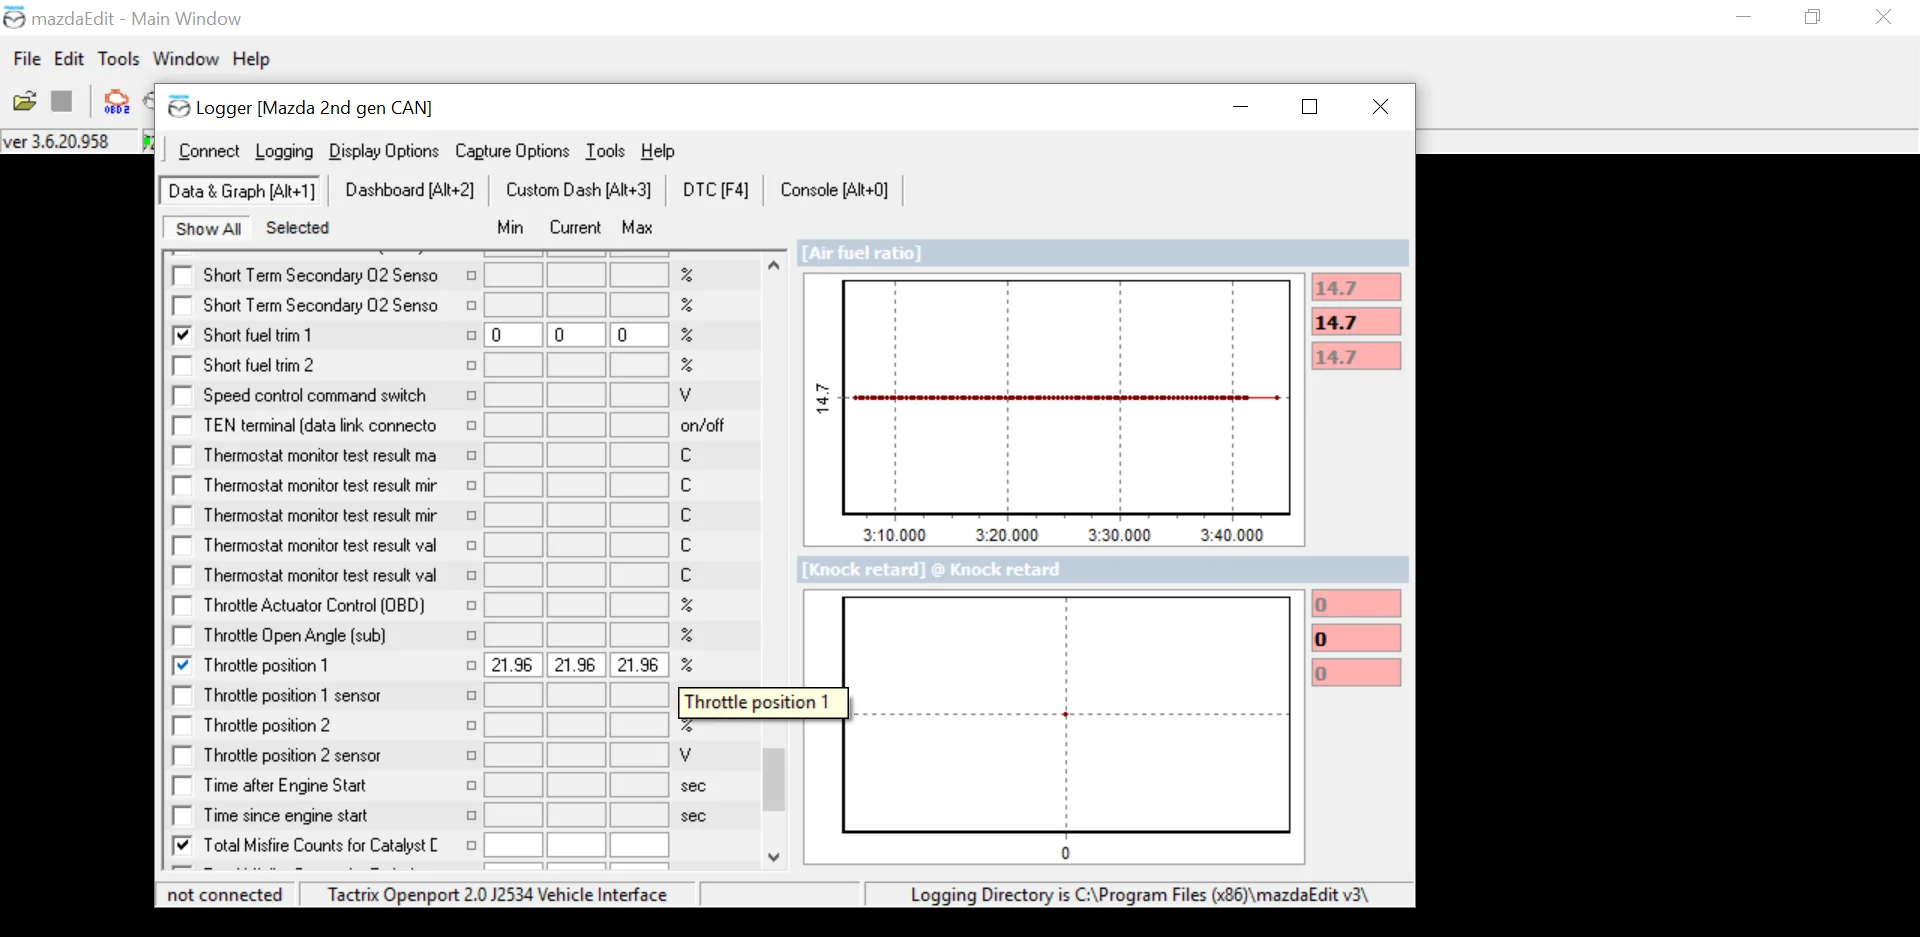Screen dimensions: 1920x937
Task: Click small square marker beside Speed control command switch
Action: coord(471,395)
